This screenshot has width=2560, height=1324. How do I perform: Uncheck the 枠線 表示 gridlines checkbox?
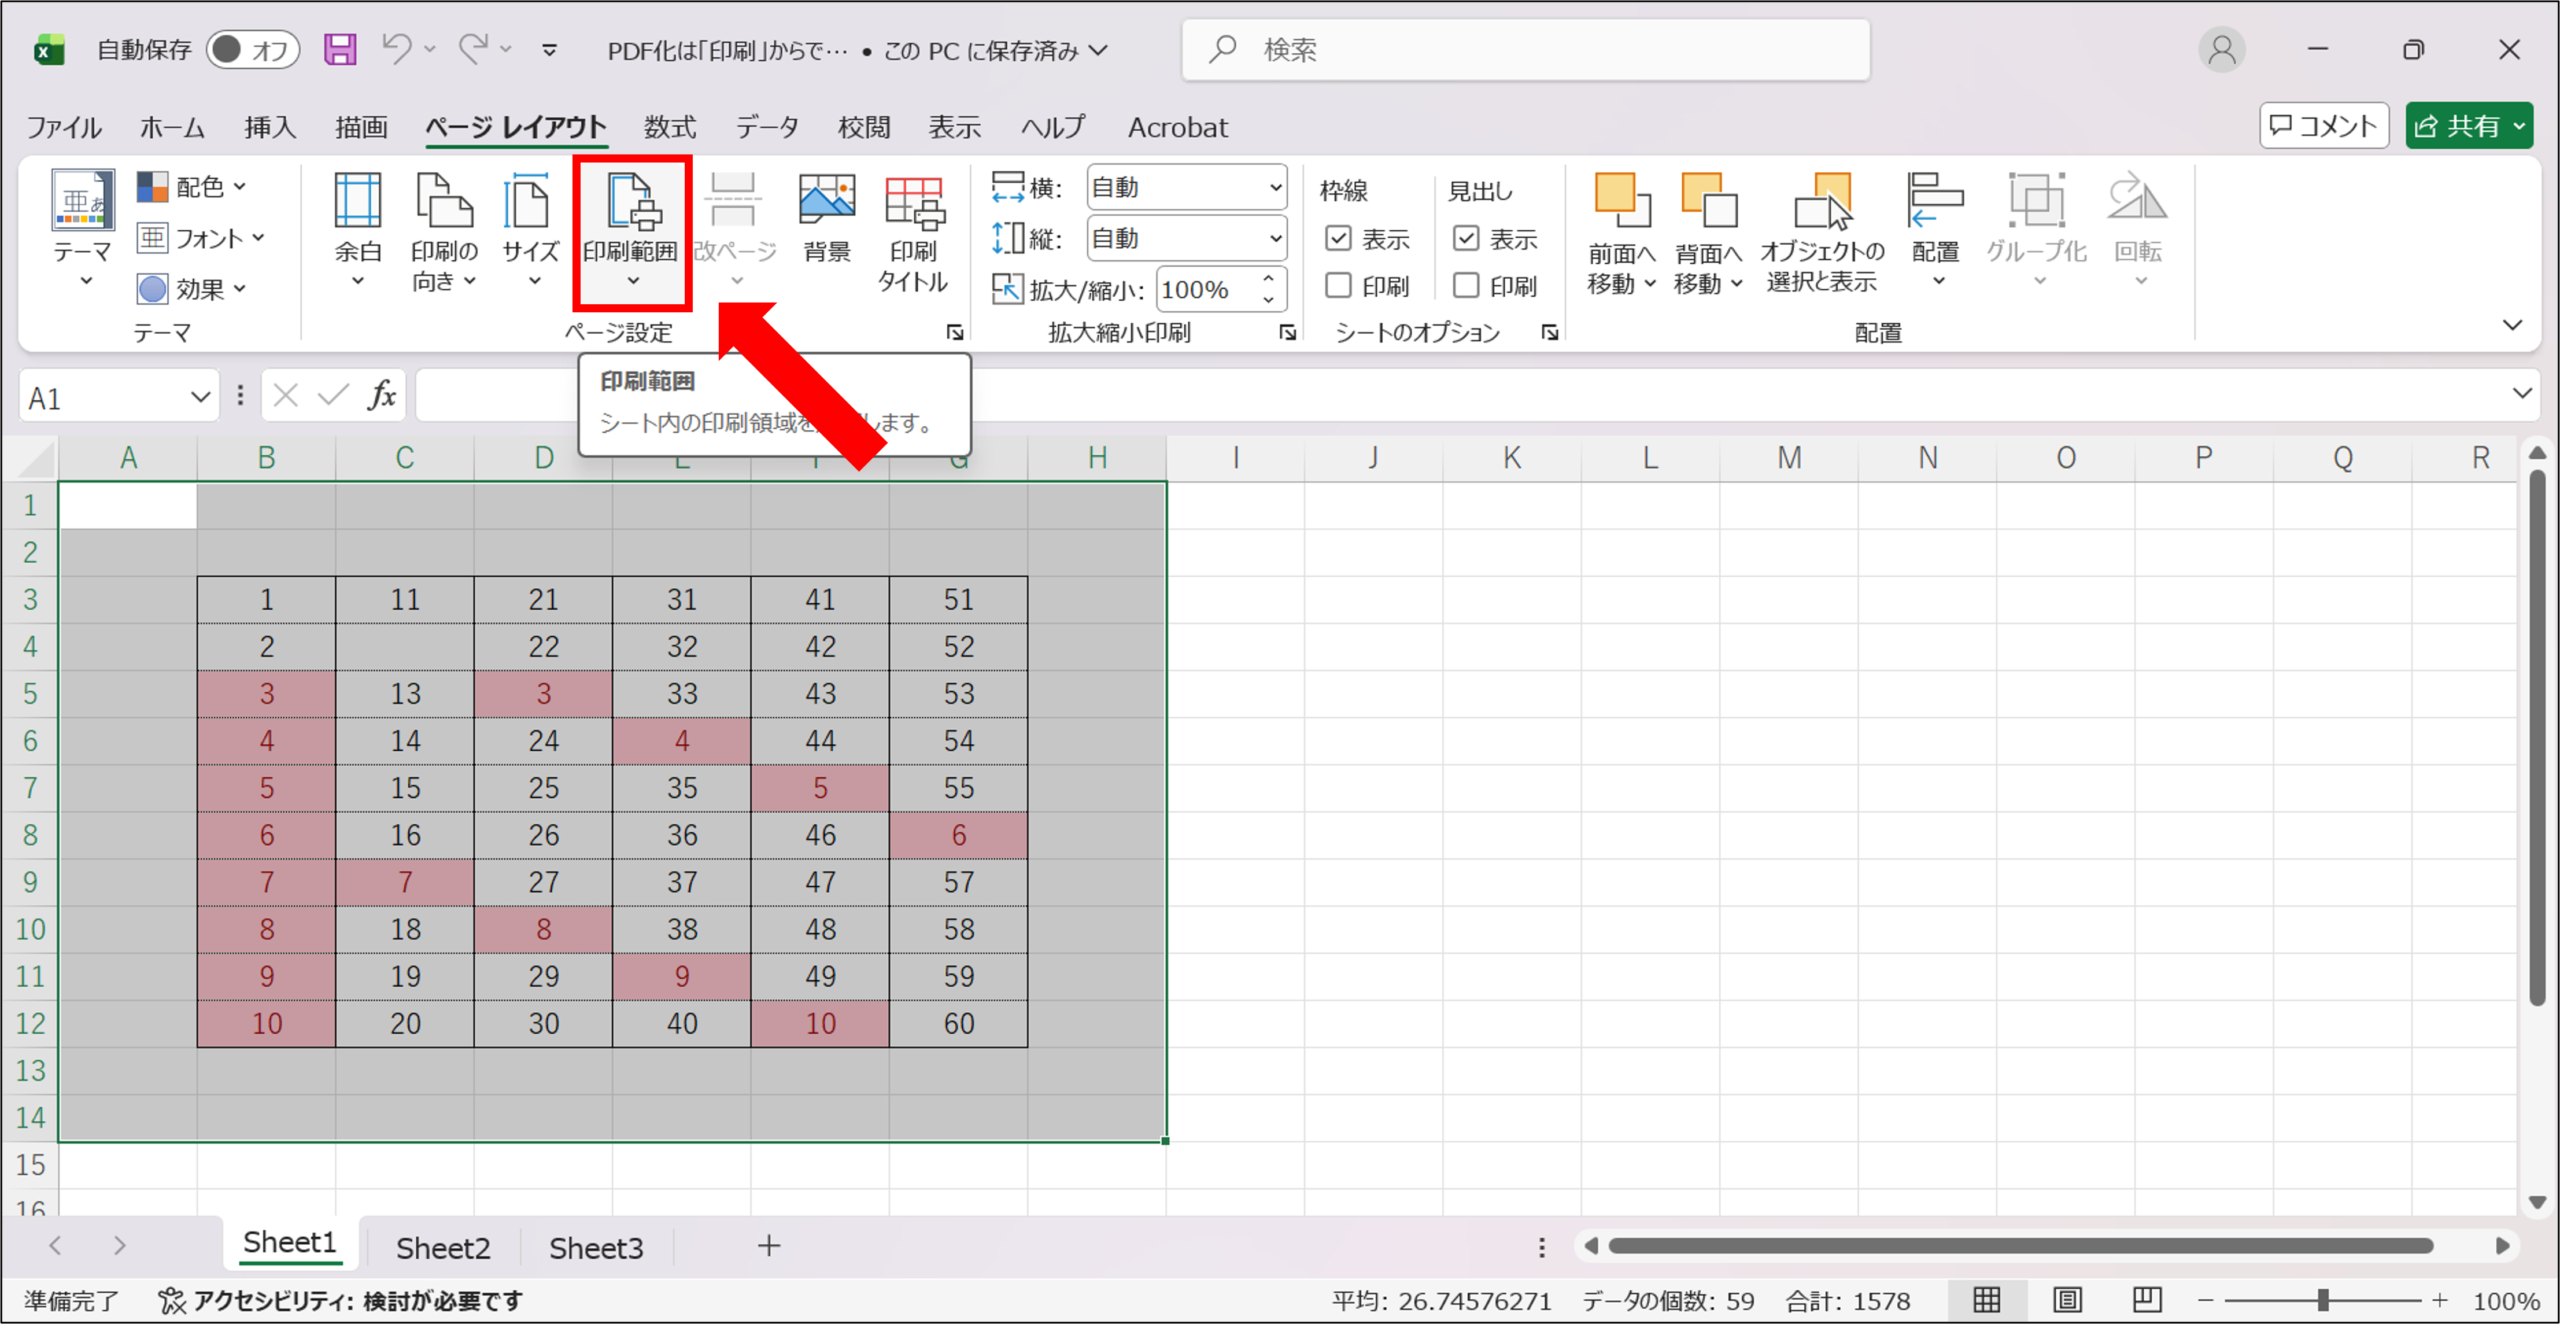pyautogui.click(x=1338, y=238)
